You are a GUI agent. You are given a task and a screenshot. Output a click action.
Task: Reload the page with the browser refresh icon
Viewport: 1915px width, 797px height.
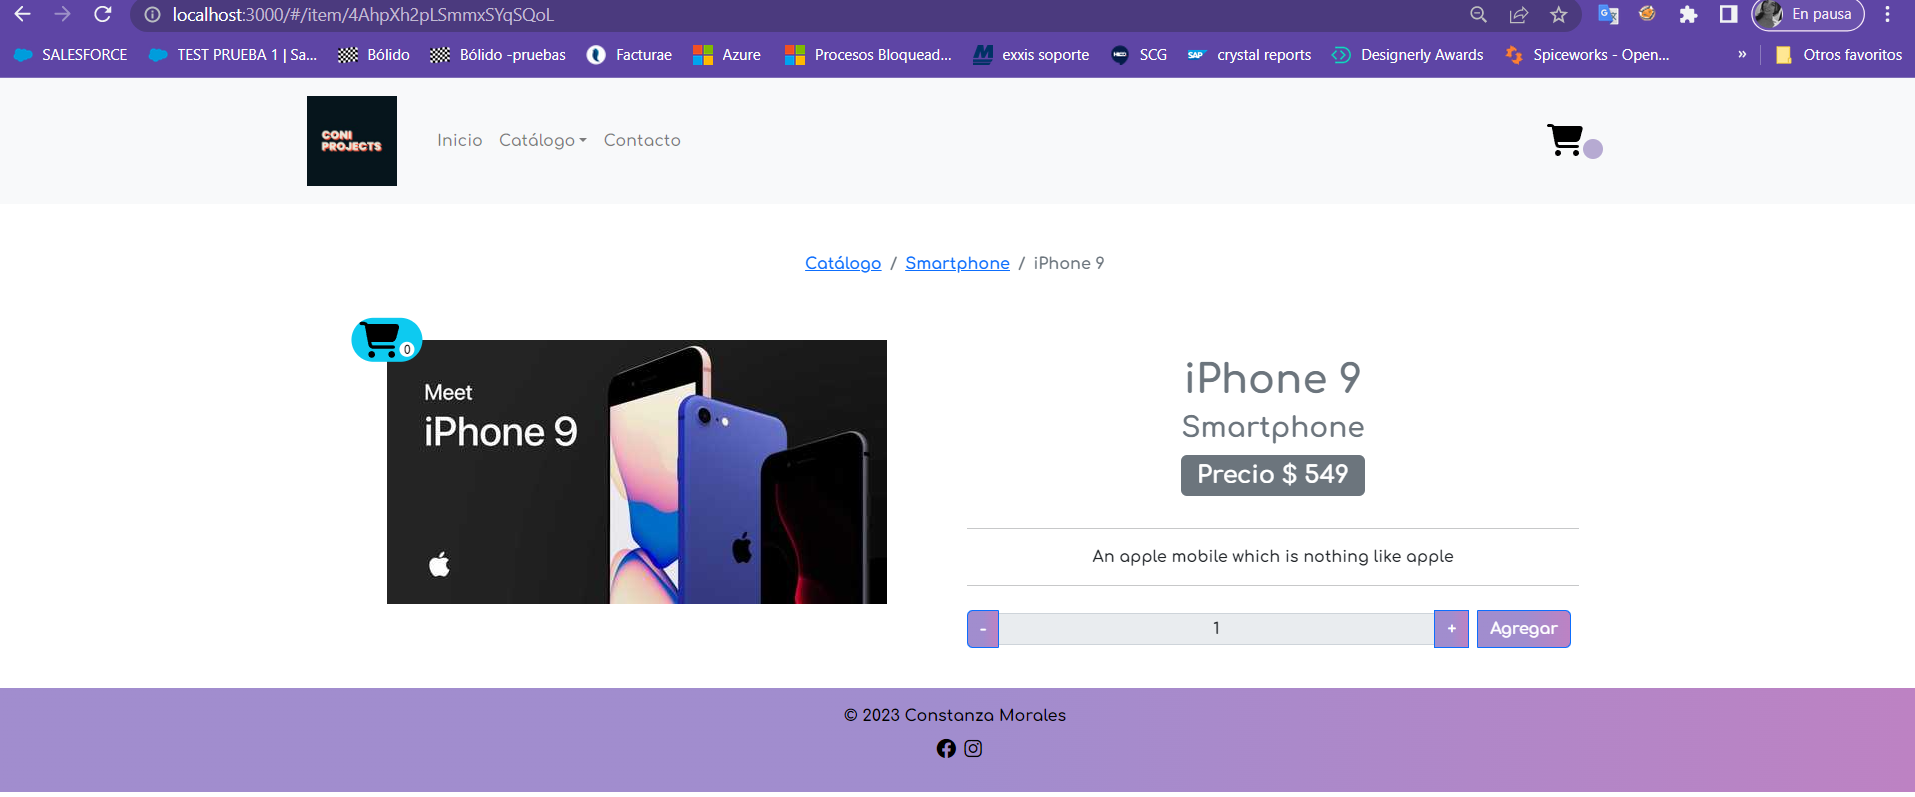102,15
